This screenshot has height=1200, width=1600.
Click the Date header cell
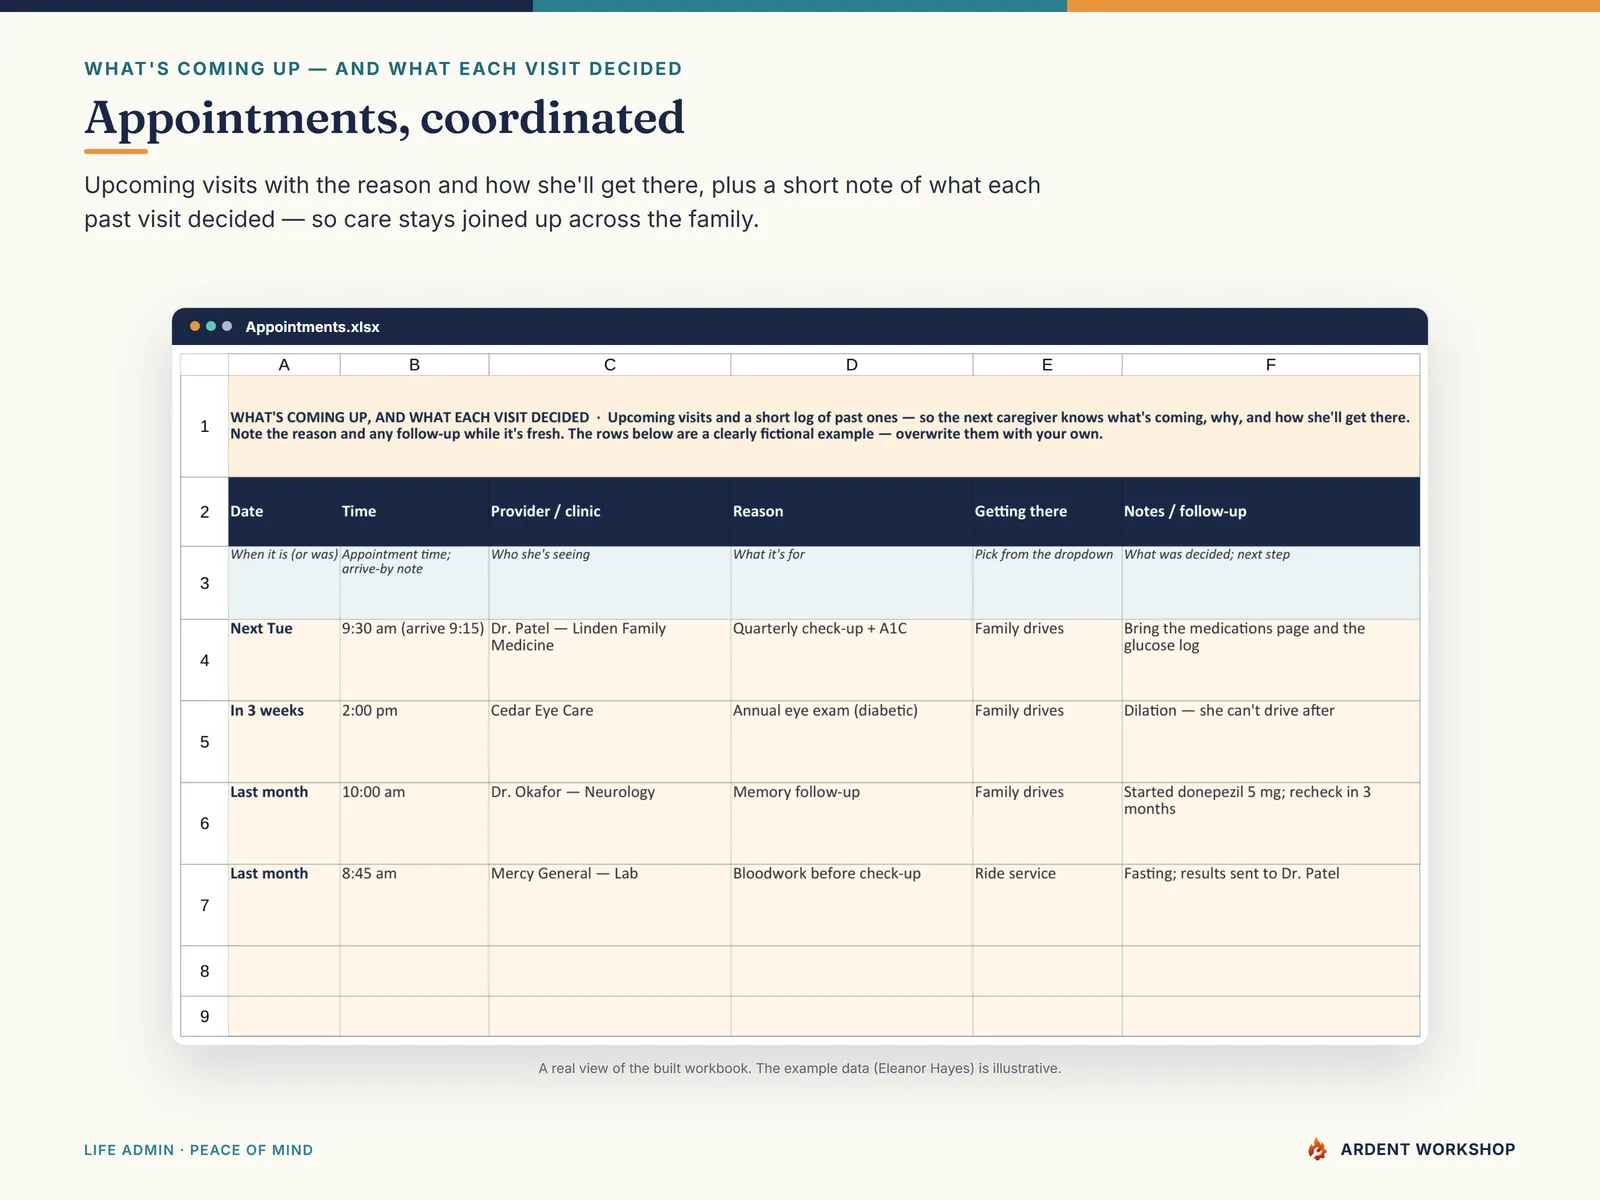(284, 511)
